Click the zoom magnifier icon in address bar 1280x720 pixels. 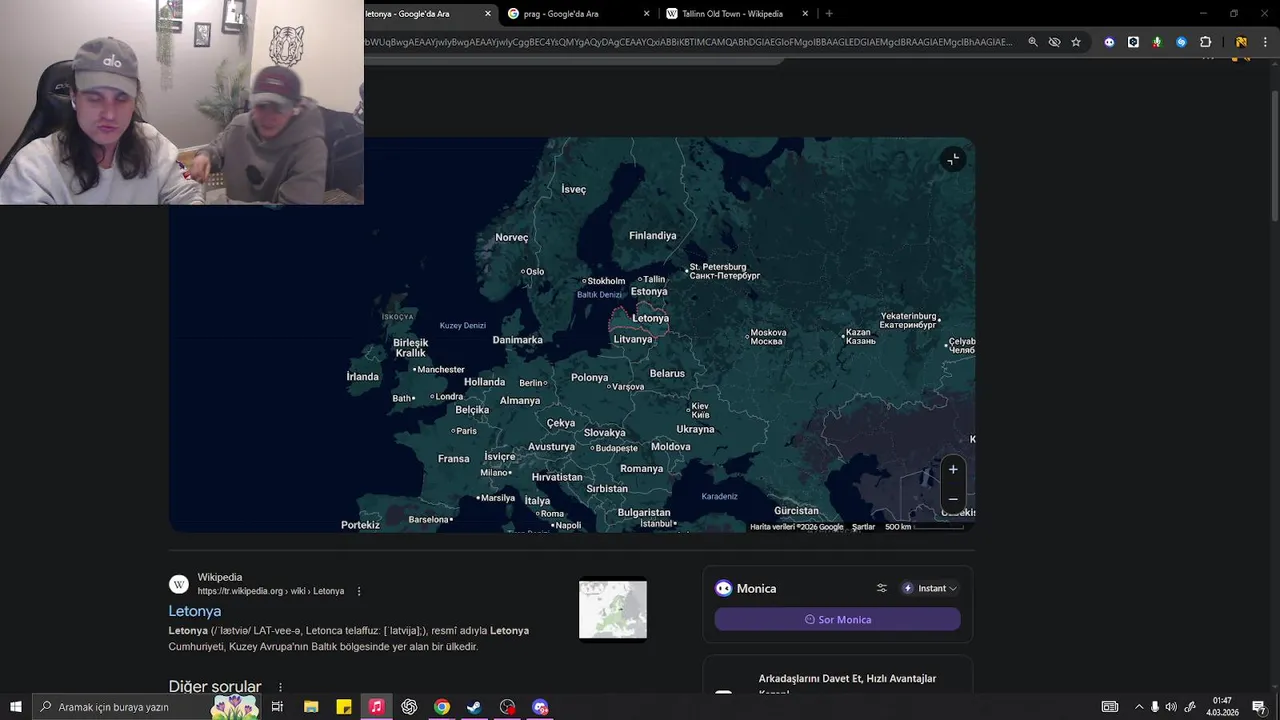(1033, 42)
